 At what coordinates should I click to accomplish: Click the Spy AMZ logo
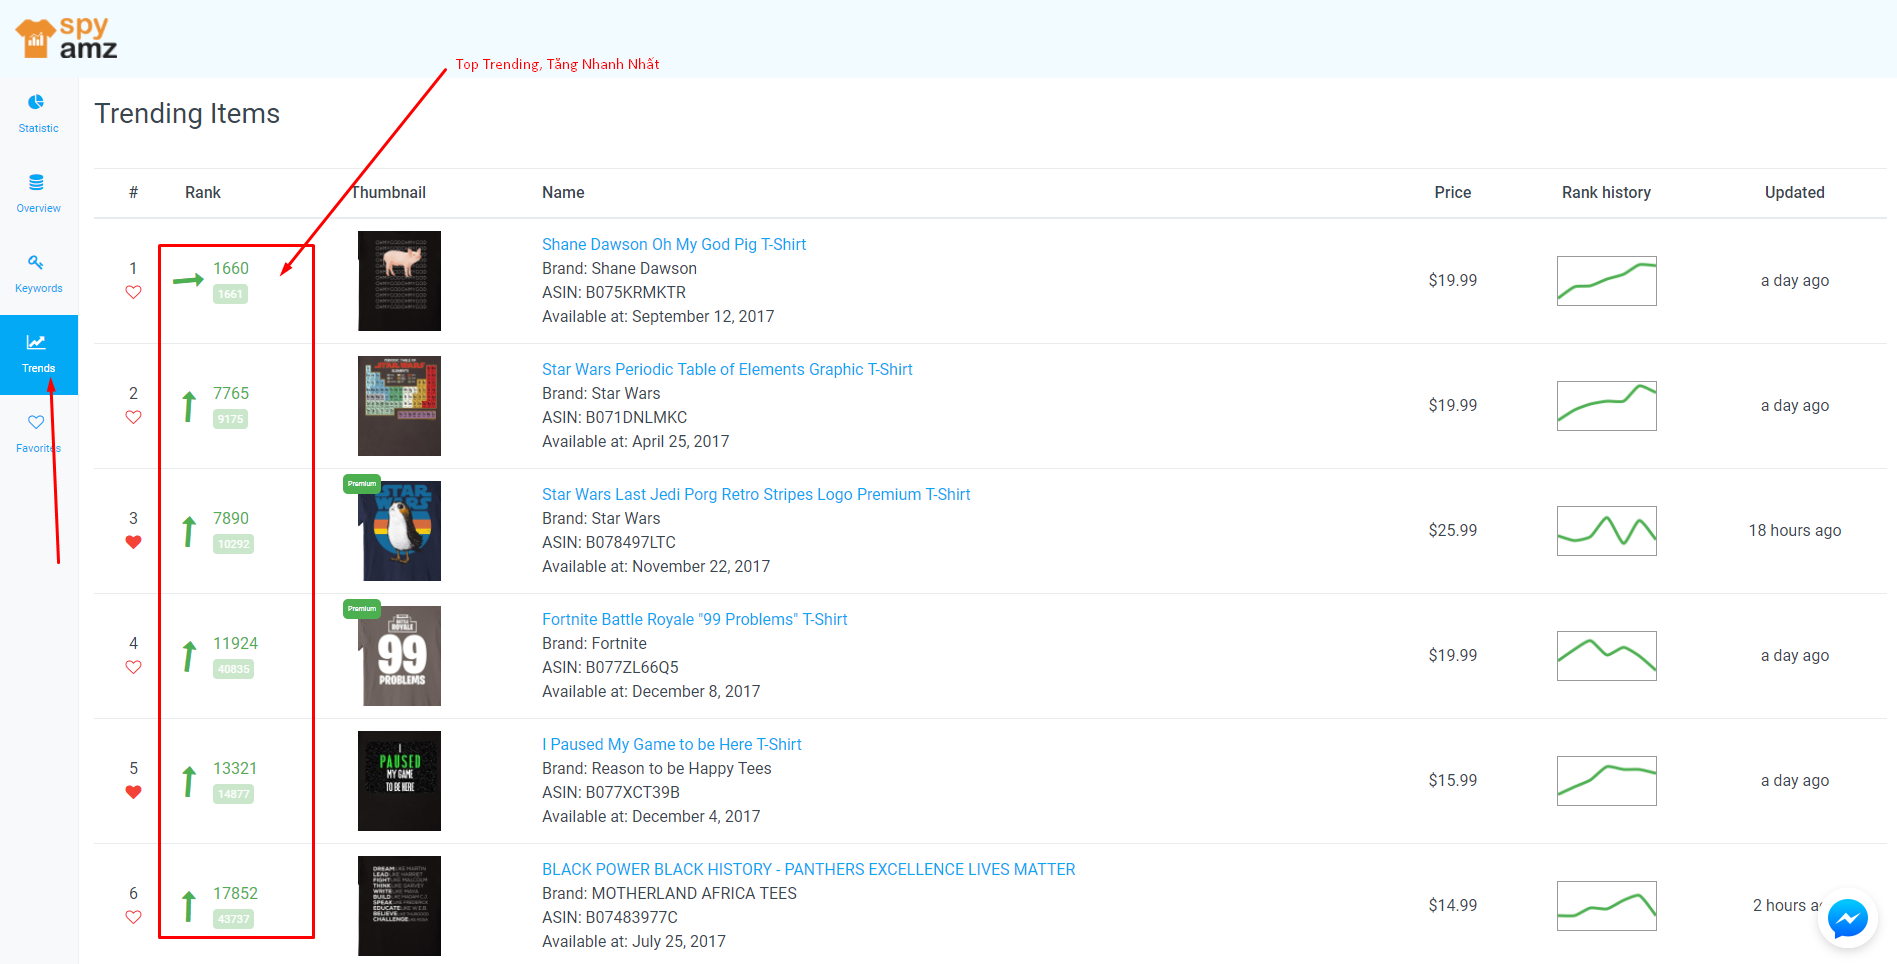pos(66,38)
